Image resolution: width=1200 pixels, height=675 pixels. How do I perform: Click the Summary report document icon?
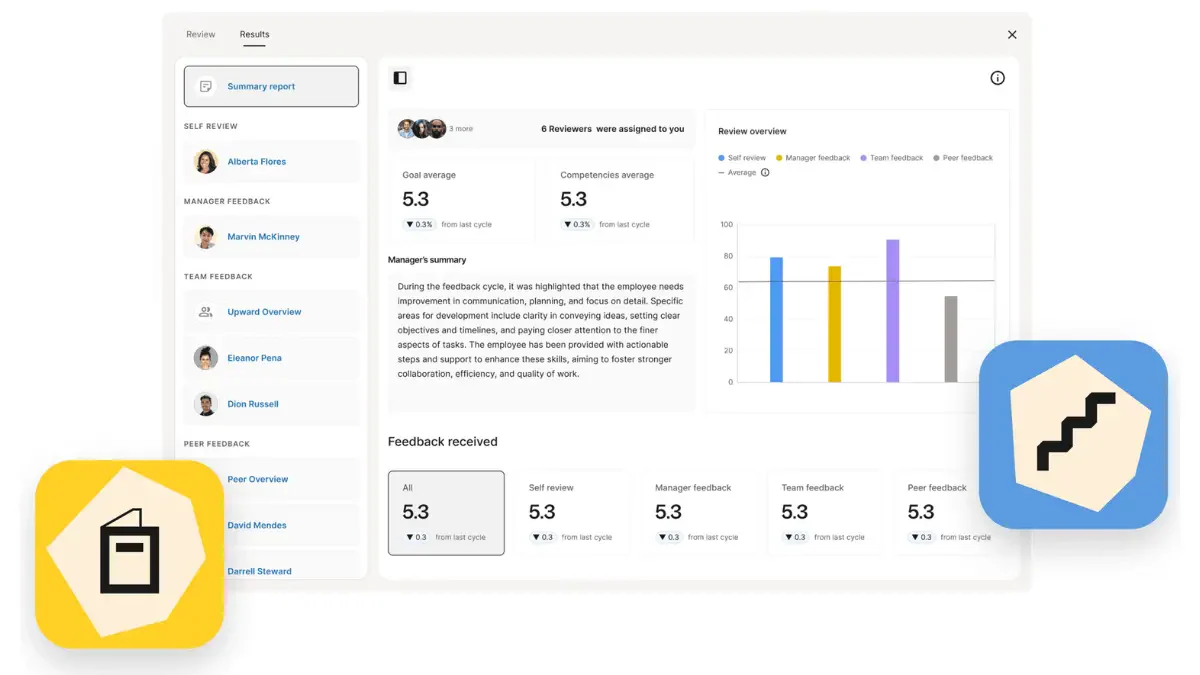206,87
